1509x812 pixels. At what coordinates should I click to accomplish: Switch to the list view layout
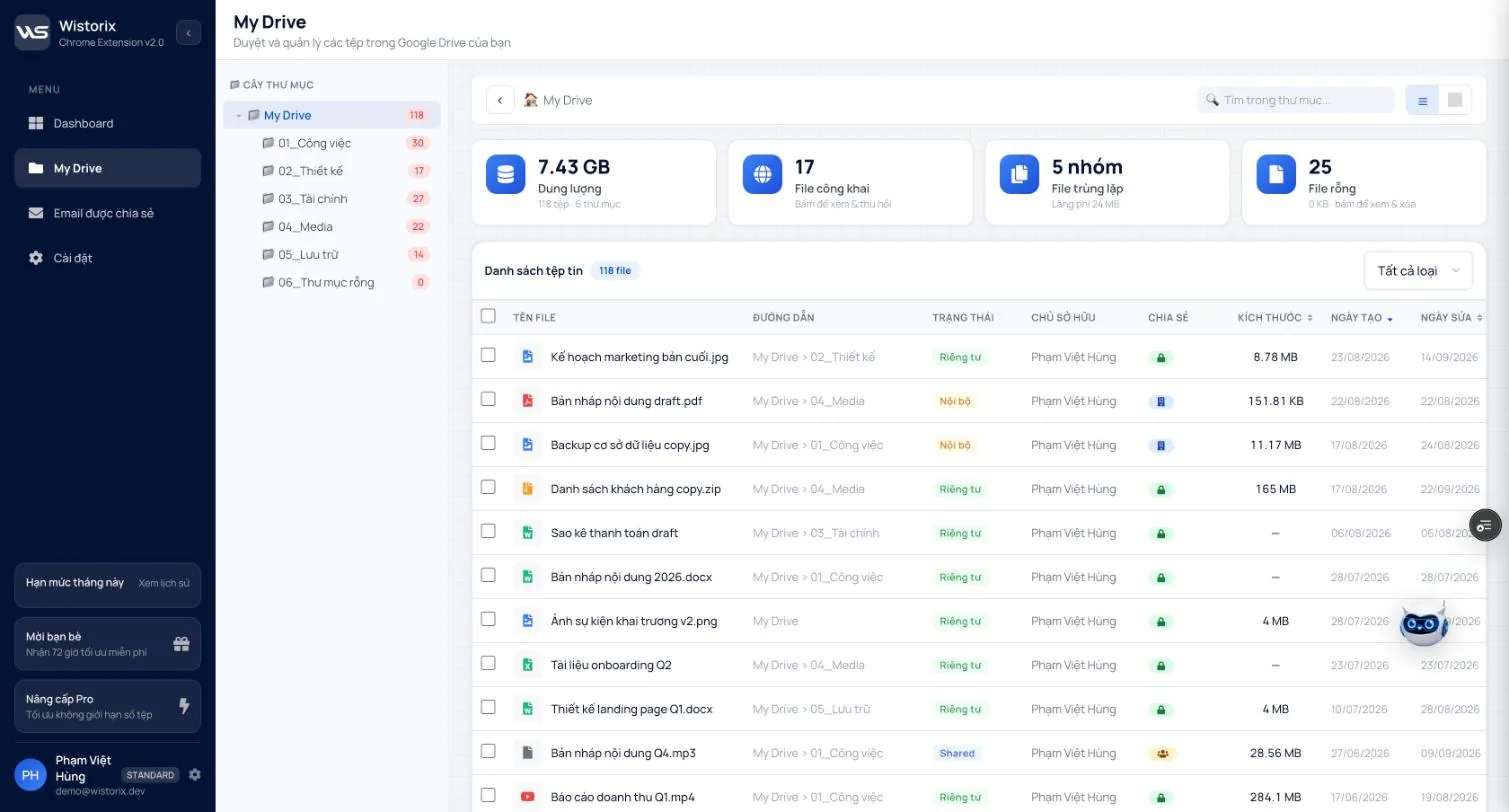tap(1422, 100)
